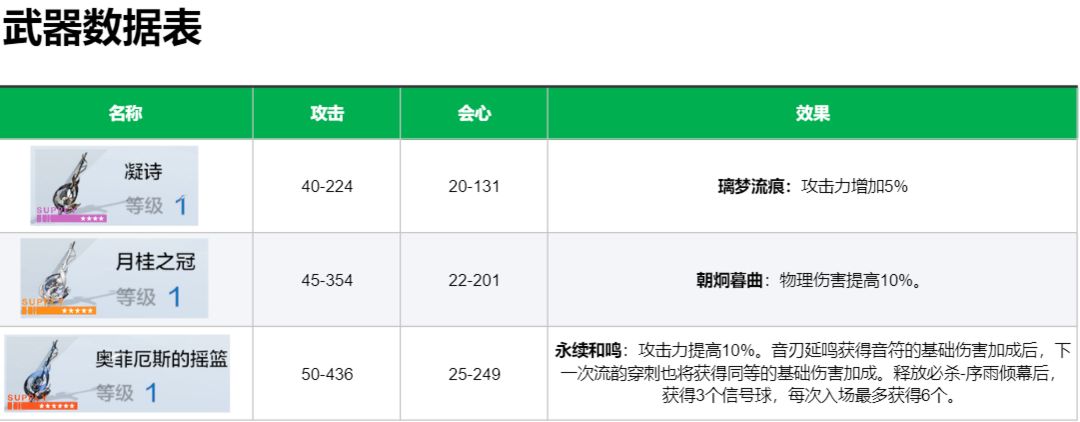Click the 25-249 crit value cell
Image resolution: width=1080 pixels, height=422 pixels.
[474, 374]
